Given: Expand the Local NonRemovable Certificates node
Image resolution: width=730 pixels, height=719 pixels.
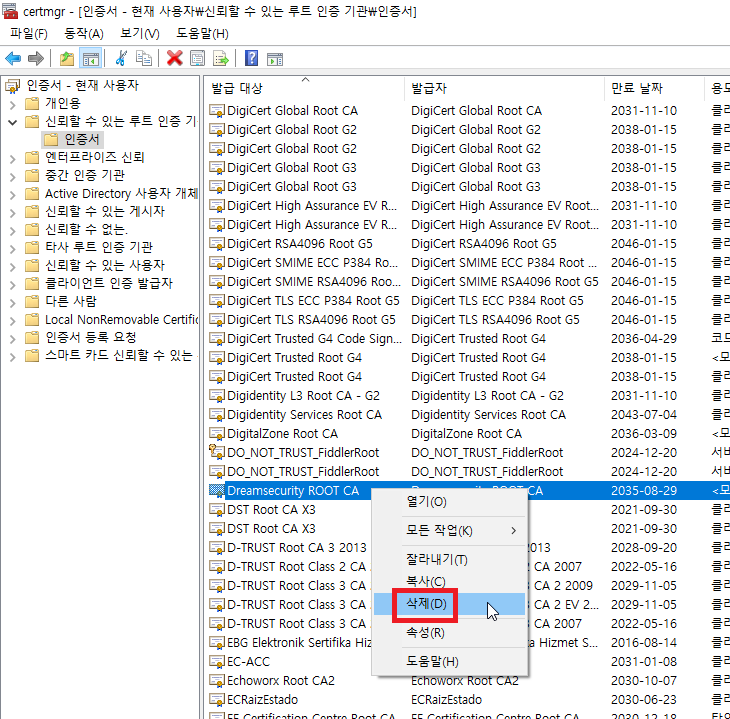Looking at the screenshot, I should click(13, 321).
